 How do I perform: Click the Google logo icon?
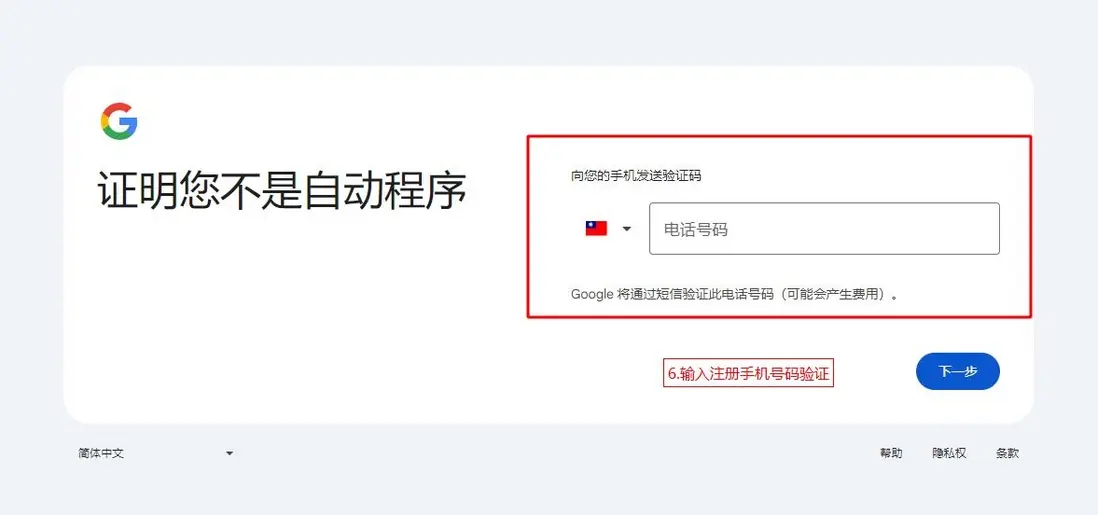pyautogui.click(x=119, y=121)
